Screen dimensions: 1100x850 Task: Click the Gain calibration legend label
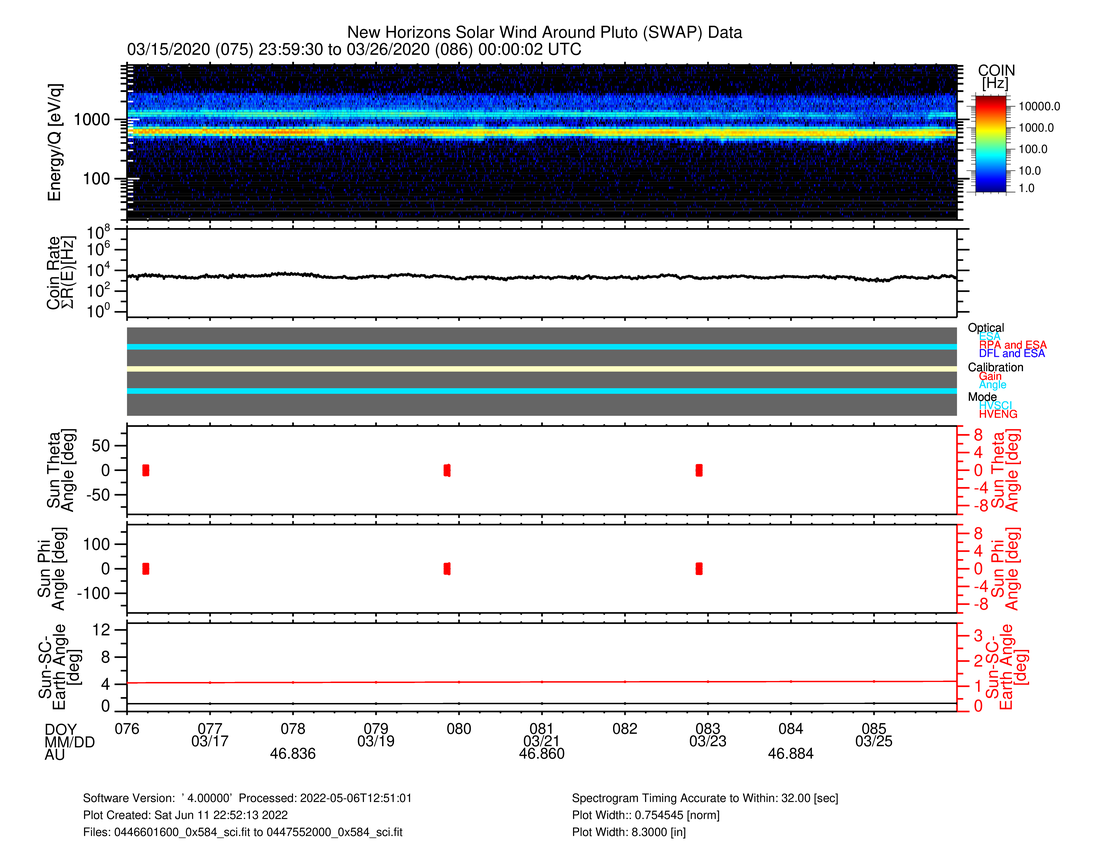click(x=991, y=376)
